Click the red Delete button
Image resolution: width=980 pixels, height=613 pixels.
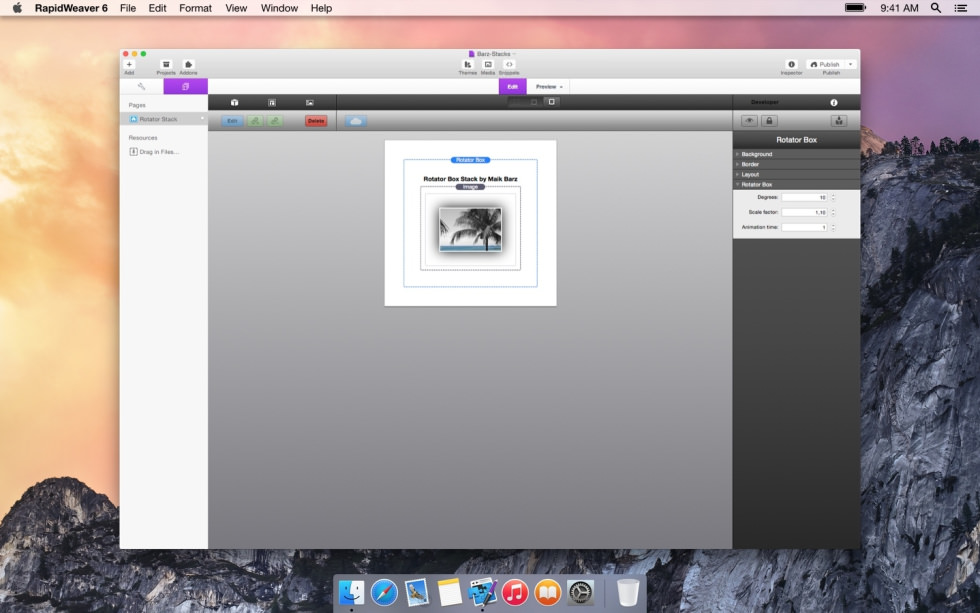(316, 121)
